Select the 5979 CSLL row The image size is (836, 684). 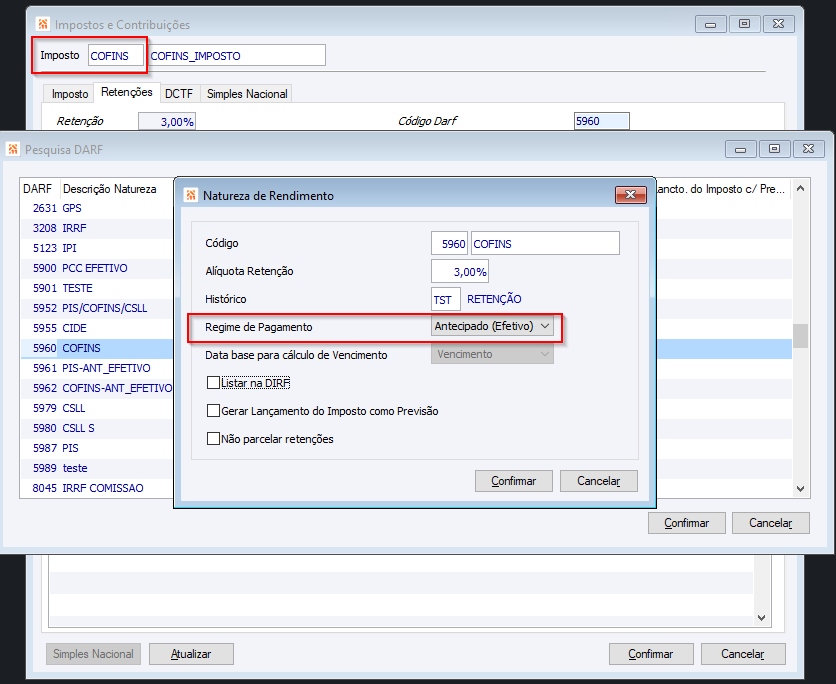[97, 408]
